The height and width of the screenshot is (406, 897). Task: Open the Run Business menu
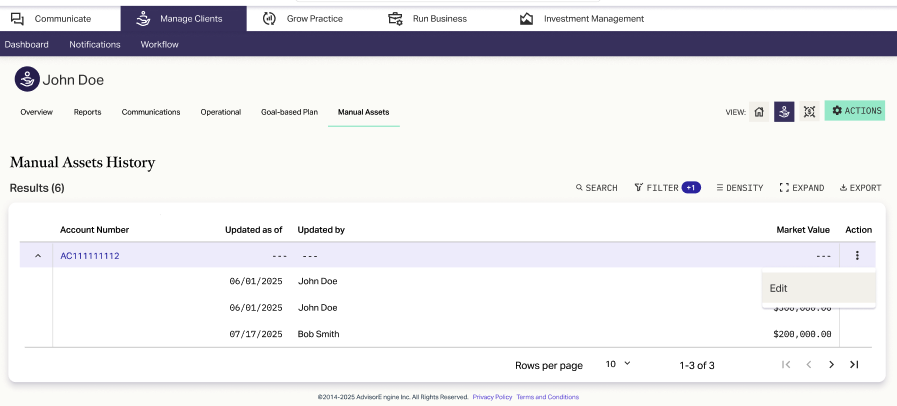point(427,19)
